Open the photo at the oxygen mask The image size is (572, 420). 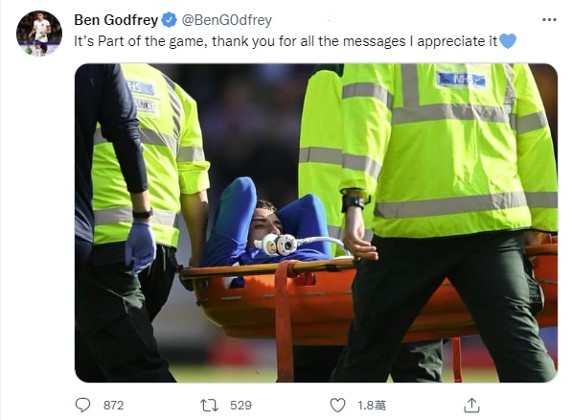click(x=277, y=244)
